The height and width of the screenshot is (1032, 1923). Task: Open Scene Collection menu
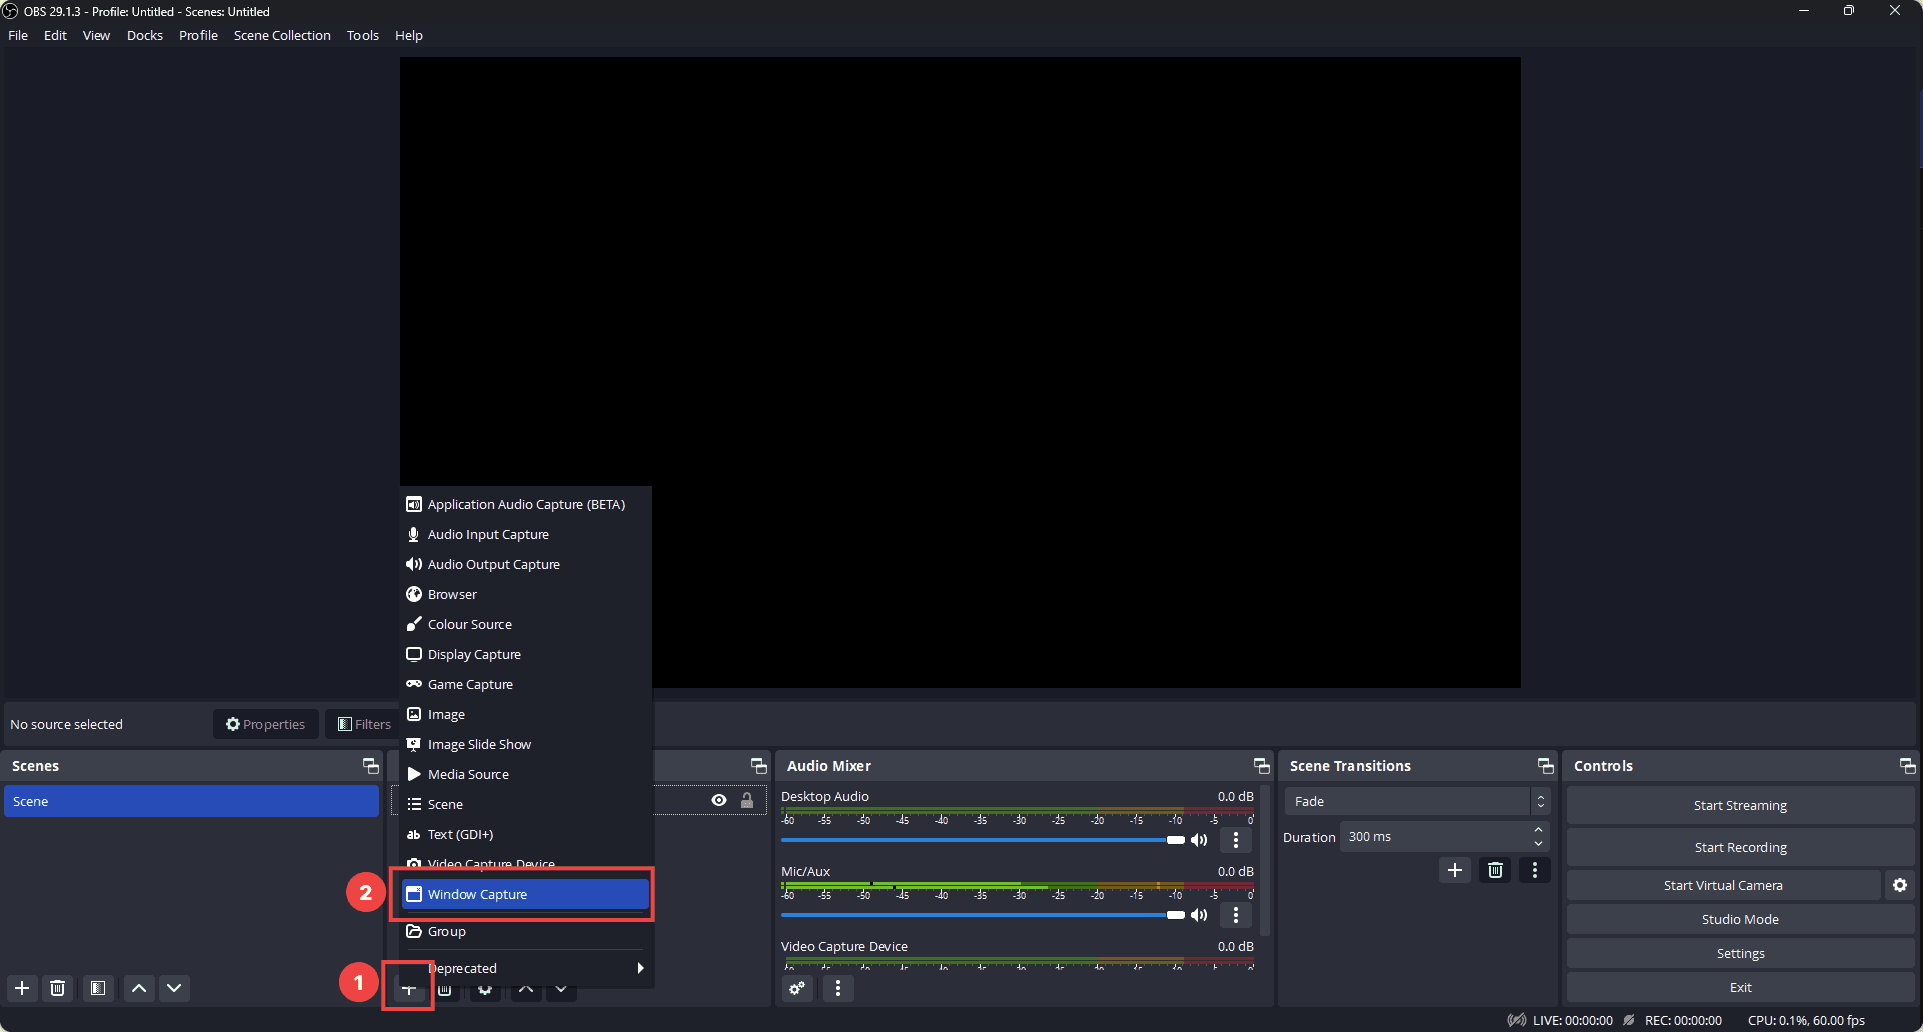282,35
